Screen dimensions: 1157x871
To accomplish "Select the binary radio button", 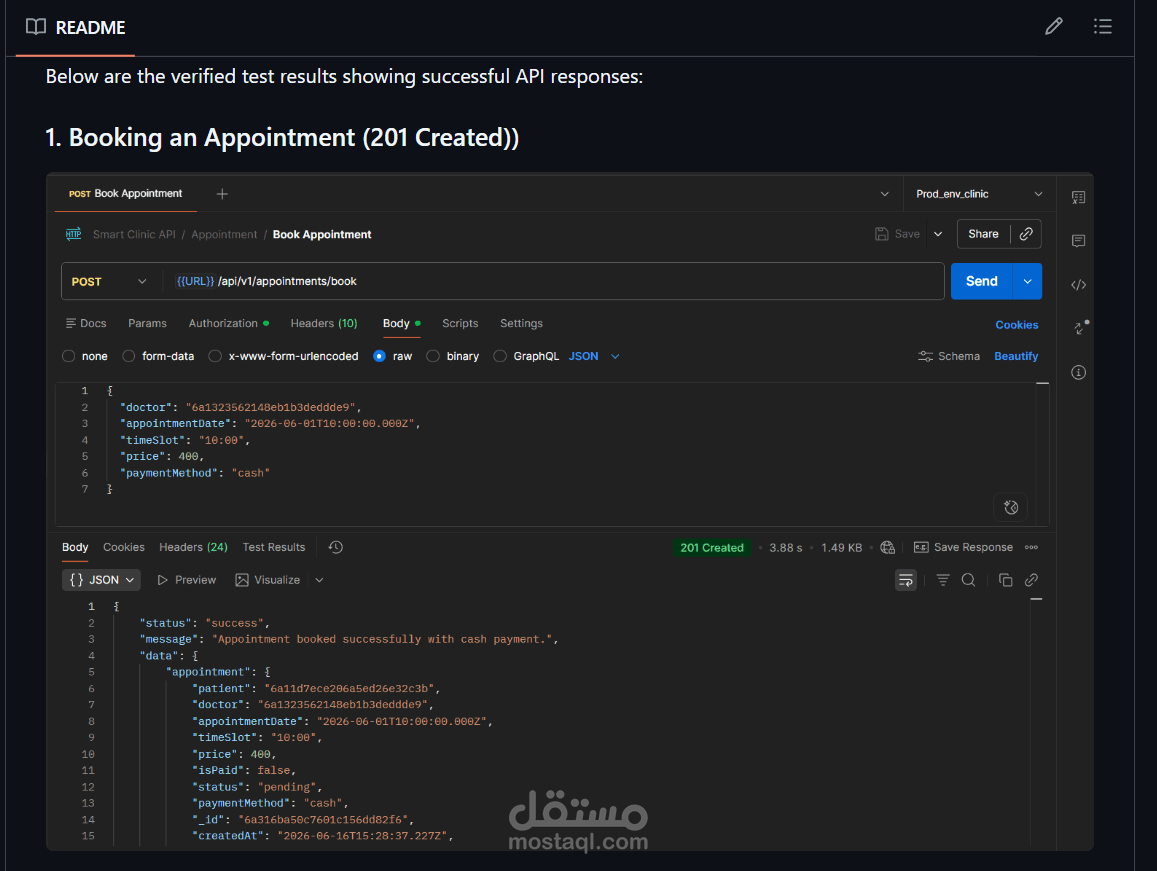I will click(x=433, y=356).
